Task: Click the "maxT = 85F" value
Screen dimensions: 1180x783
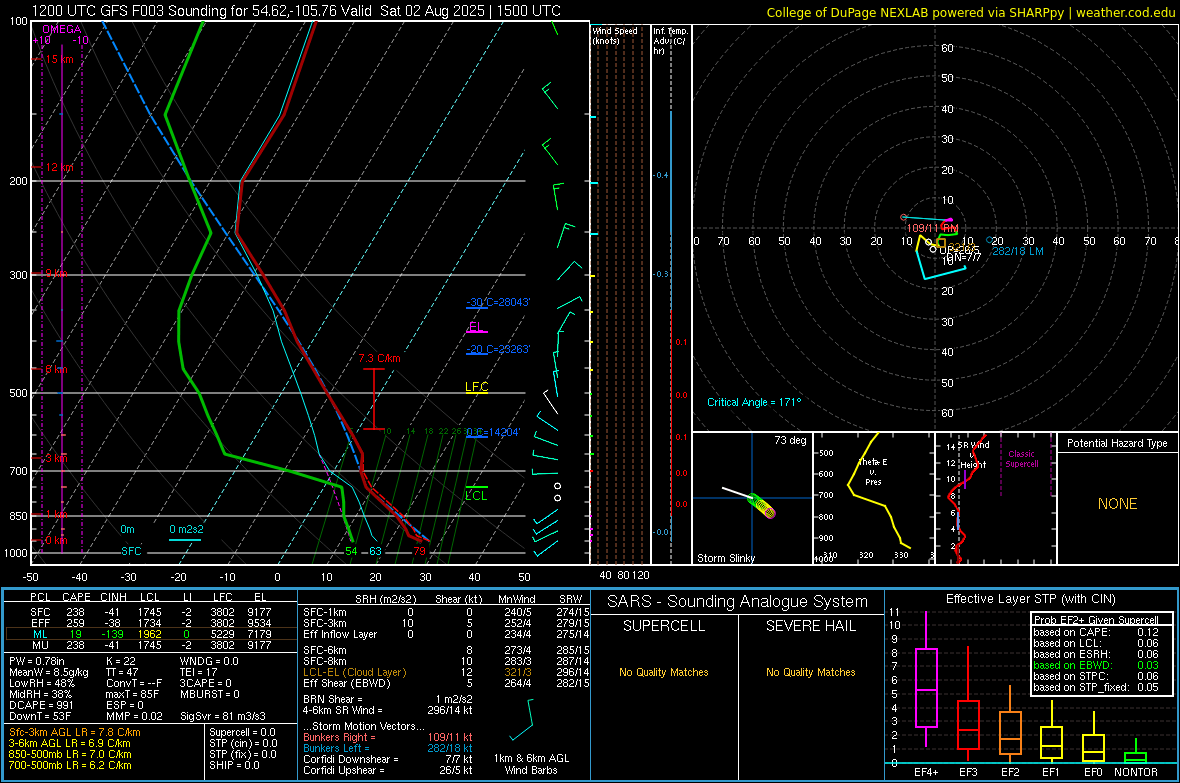Action: [132, 694]
